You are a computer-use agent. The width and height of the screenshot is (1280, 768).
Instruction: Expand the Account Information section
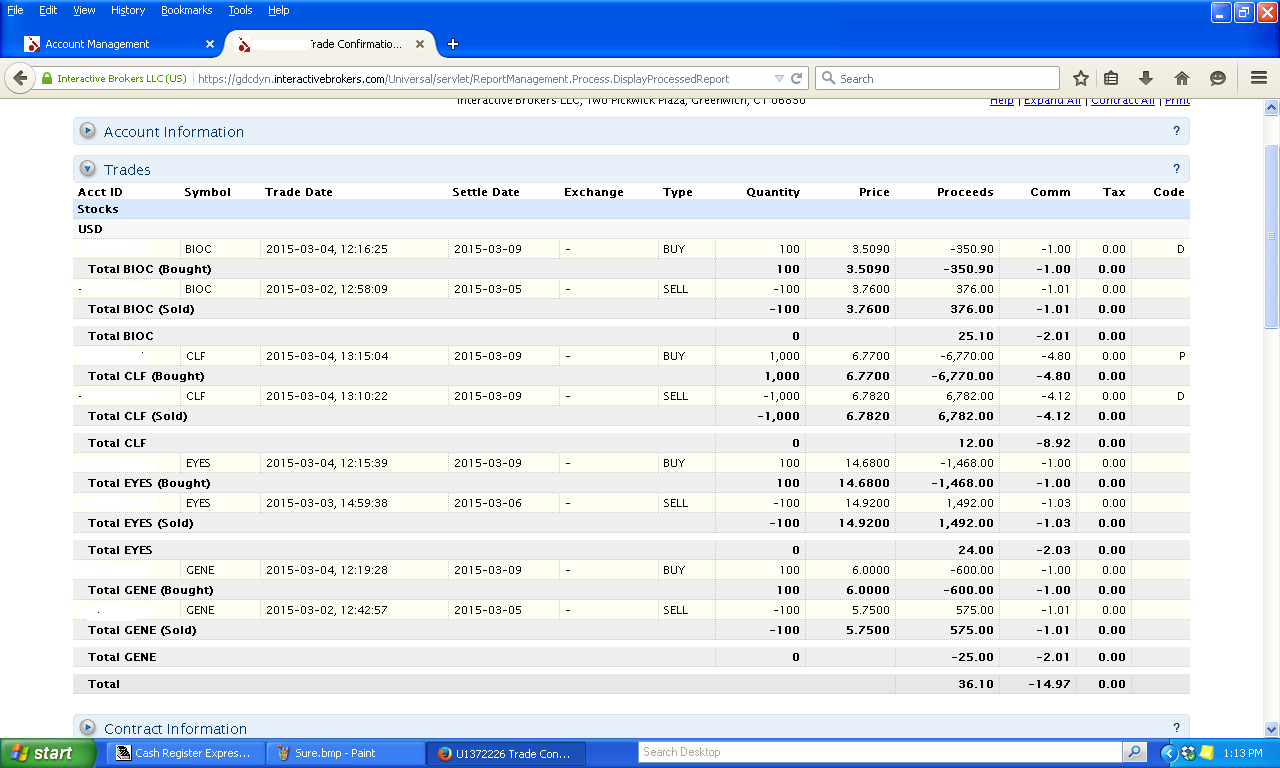coord(88,131)
